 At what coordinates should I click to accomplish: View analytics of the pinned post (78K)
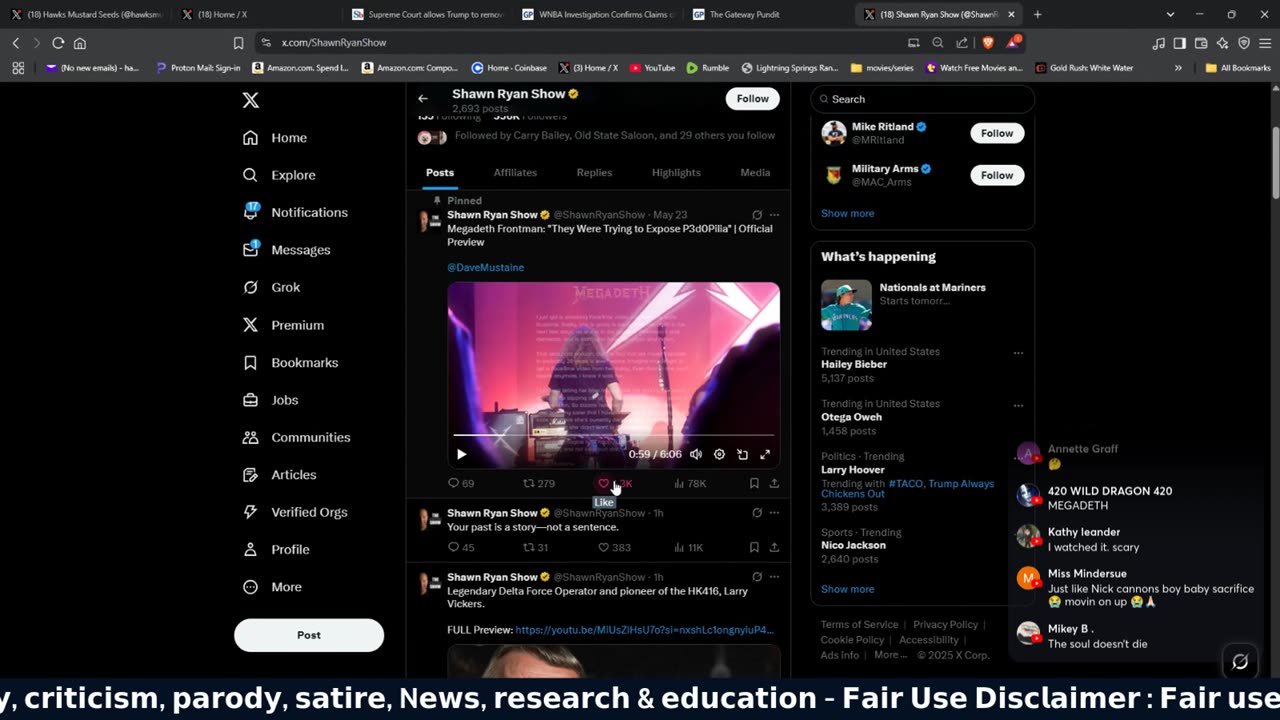point(690,484)
